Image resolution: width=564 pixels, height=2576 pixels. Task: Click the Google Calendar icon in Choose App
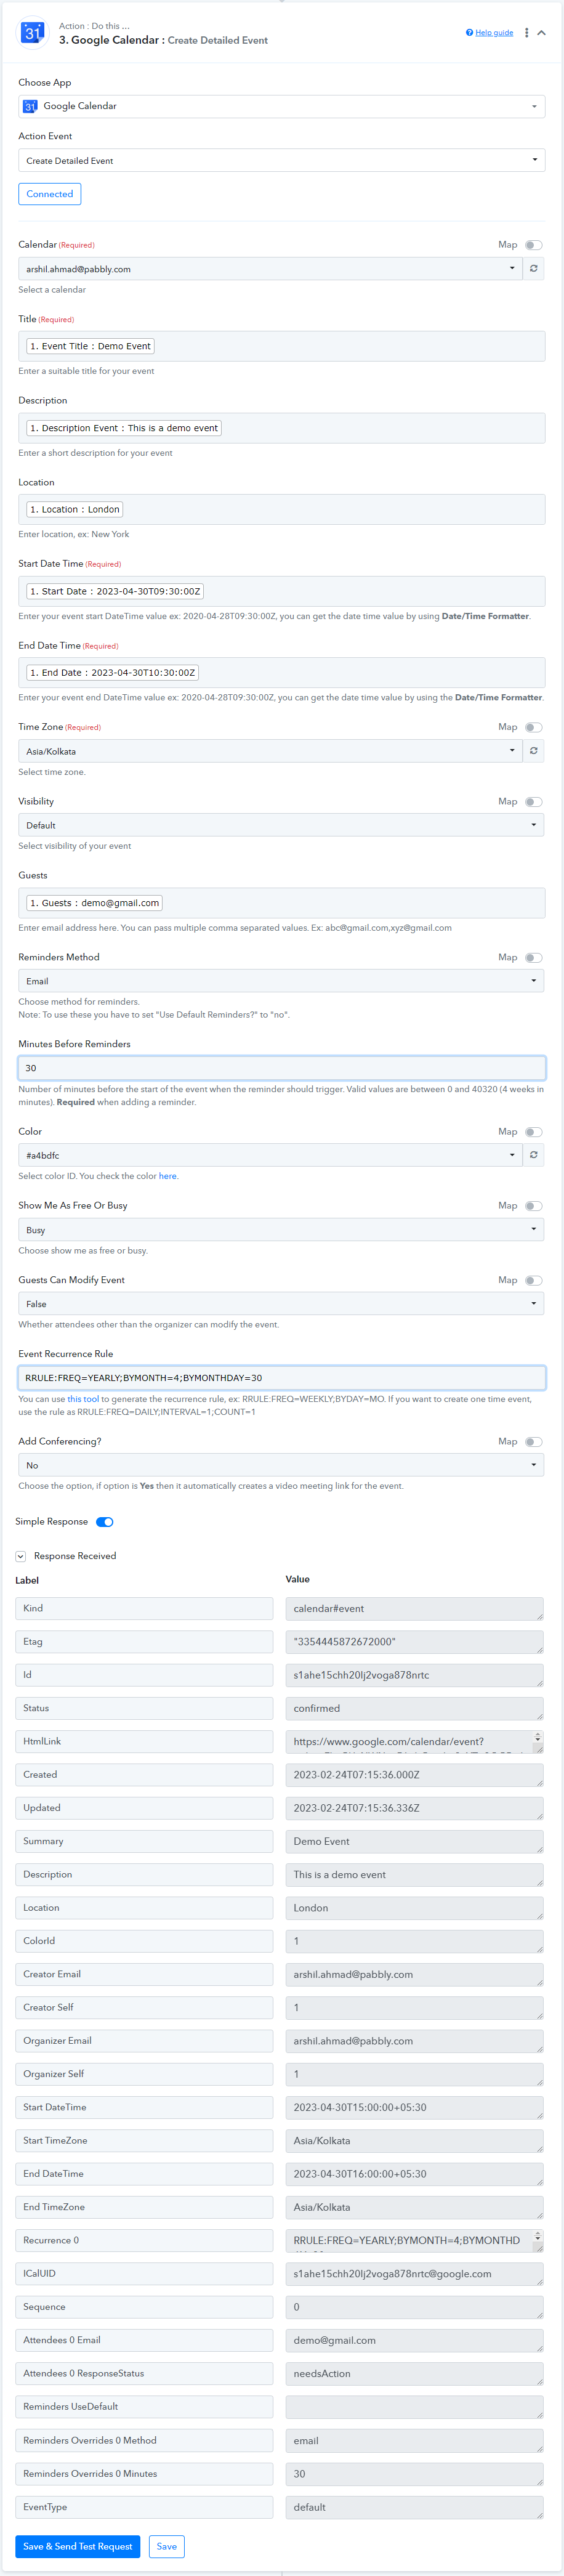click(x=30, y=106)
